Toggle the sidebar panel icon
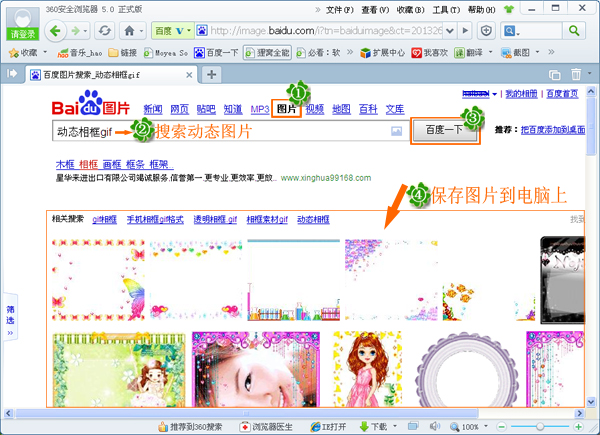600x435 pixels. point(12,73)
